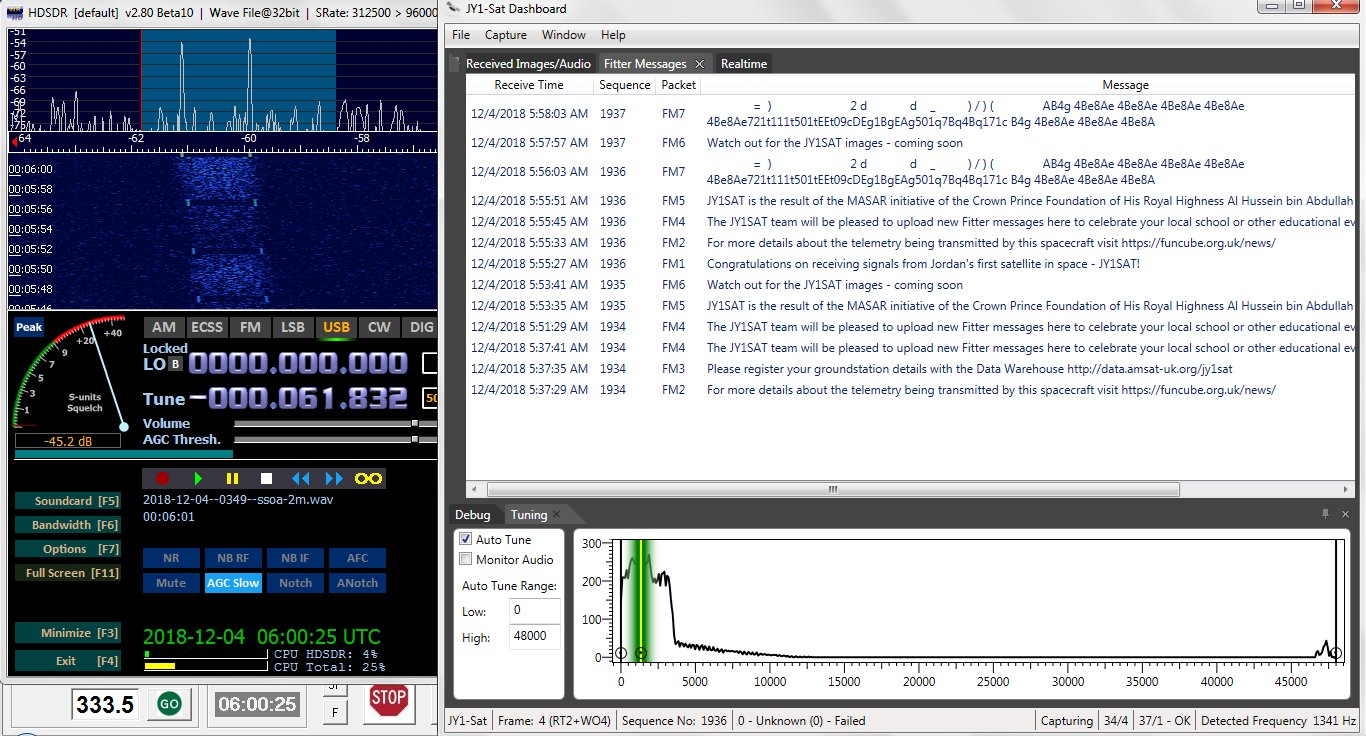Open Soundcard [F5] settings

coord(67,501)
